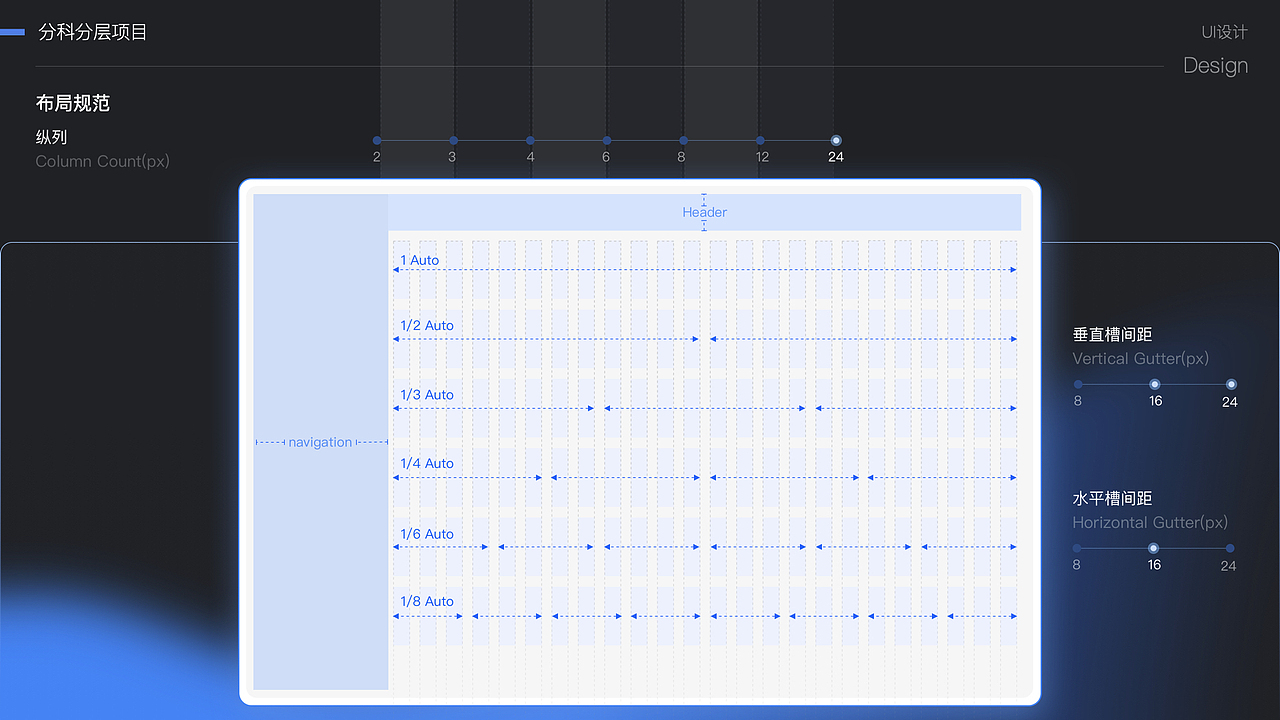Set Horizontal Gutter to 8
The image size is (1280, 720).
(1077, 548)
